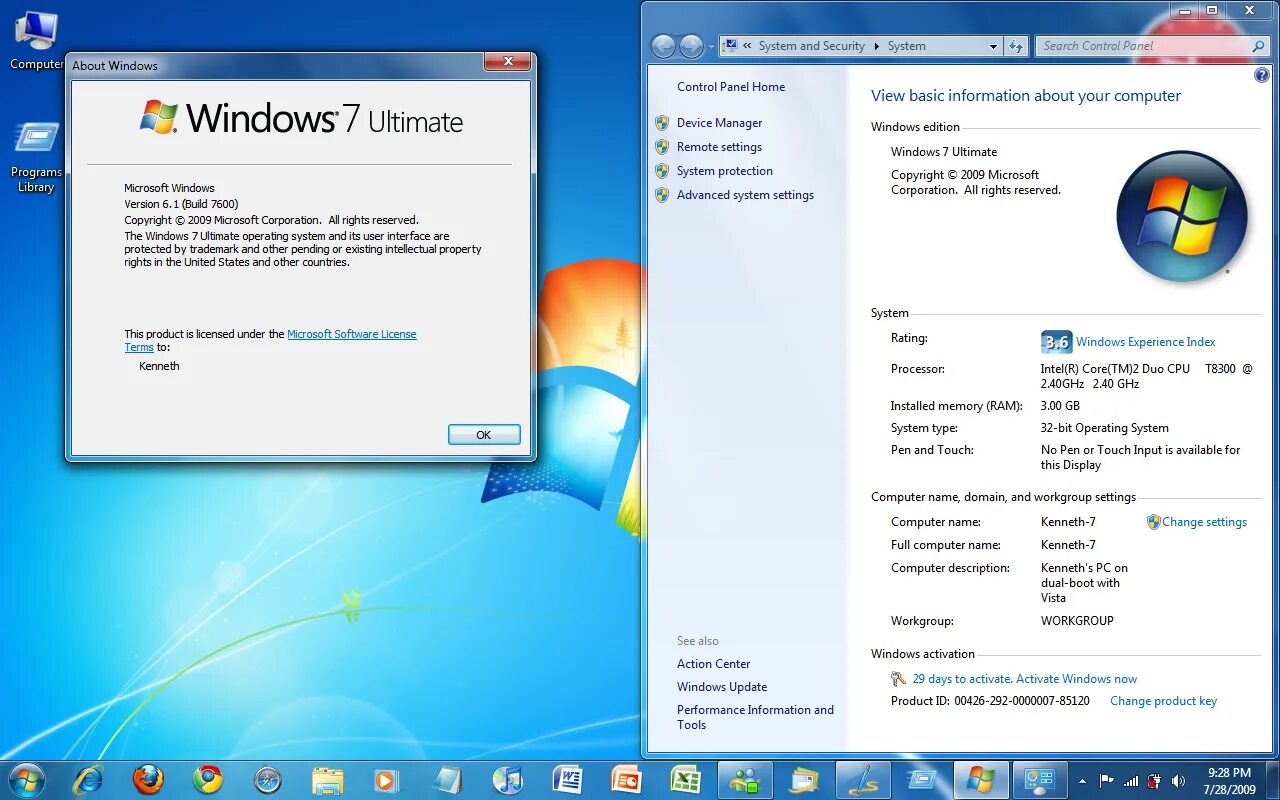
Task: Open Advanced system settings
Action: point(745,195)
